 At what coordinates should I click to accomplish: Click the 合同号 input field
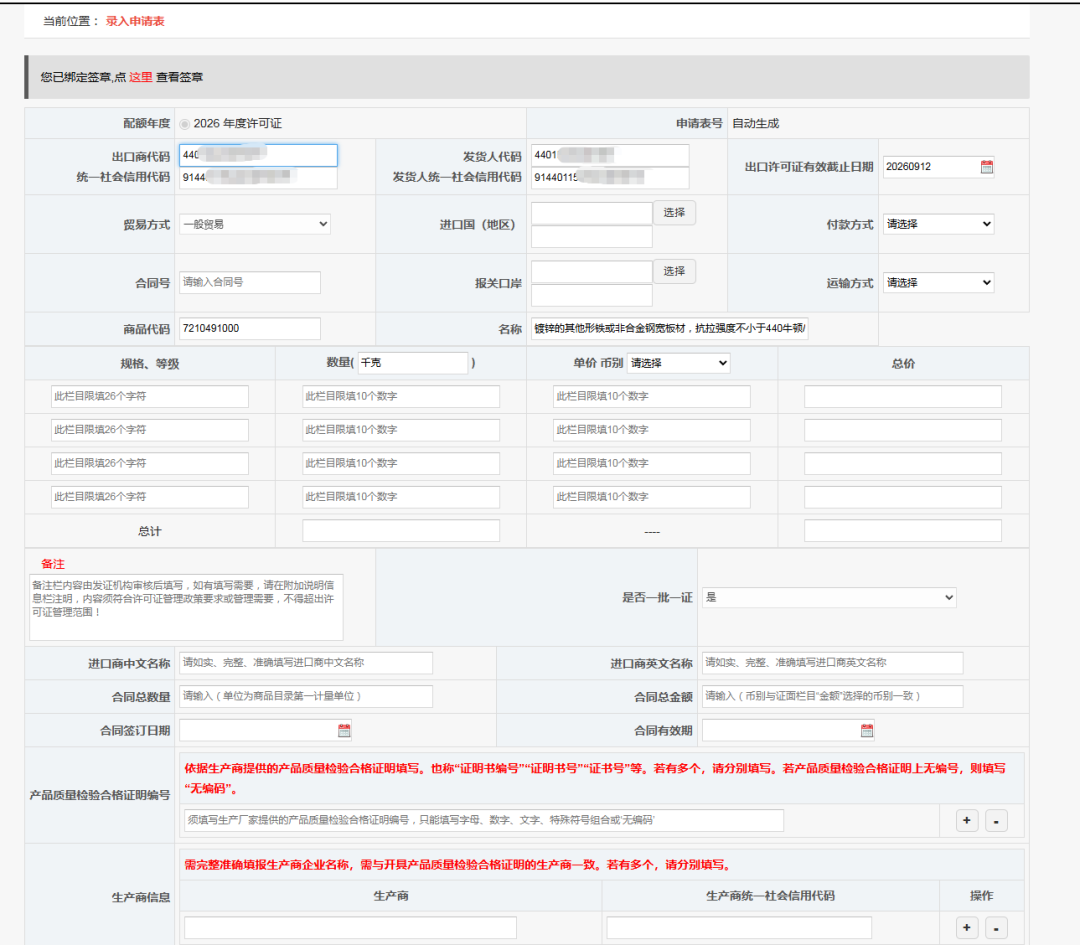tap(250, 283)
